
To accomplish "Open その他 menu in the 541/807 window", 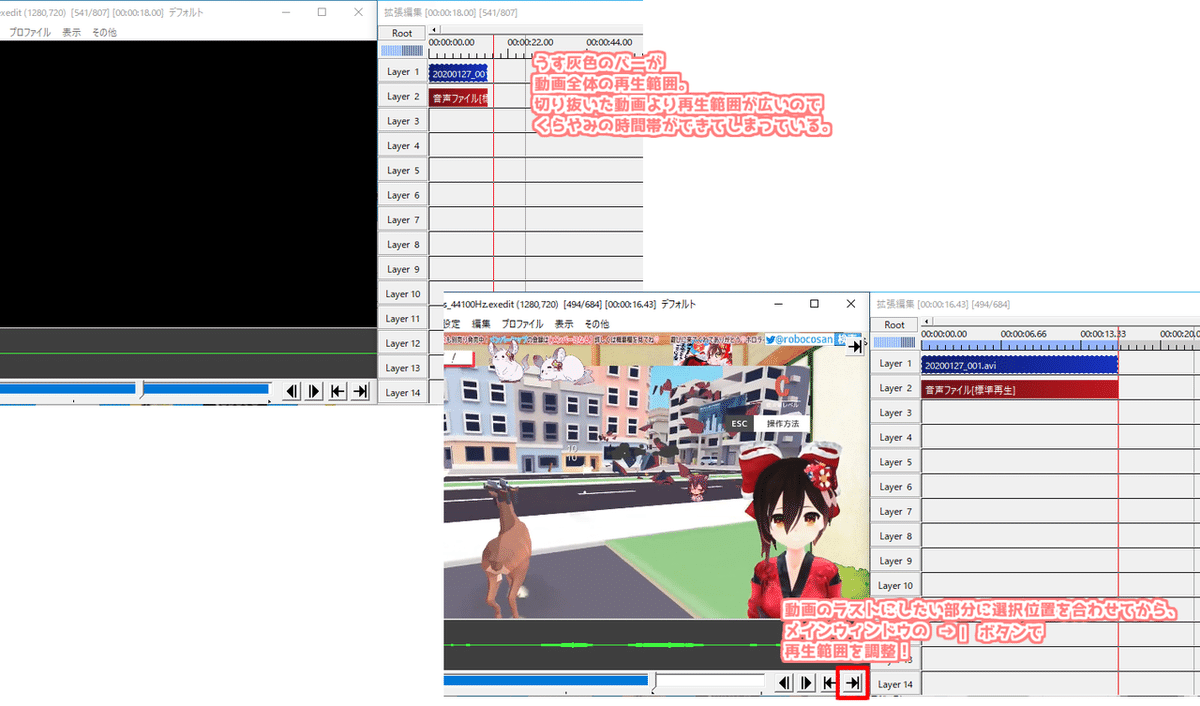I will [104, 33].
